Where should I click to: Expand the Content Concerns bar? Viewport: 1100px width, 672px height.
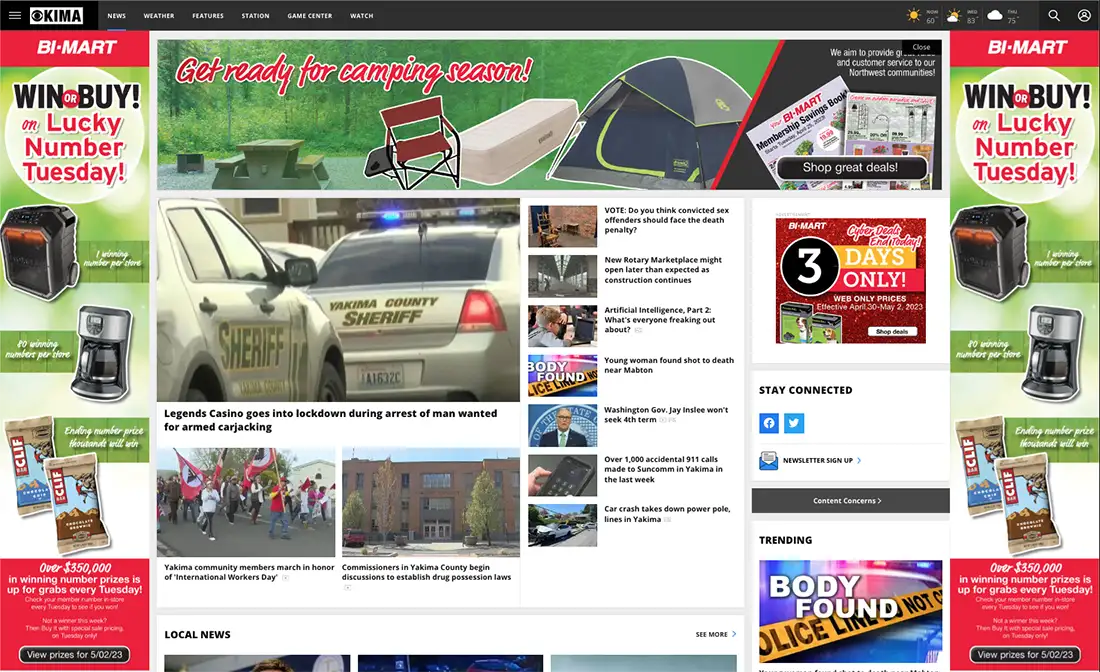pos(850,501)
